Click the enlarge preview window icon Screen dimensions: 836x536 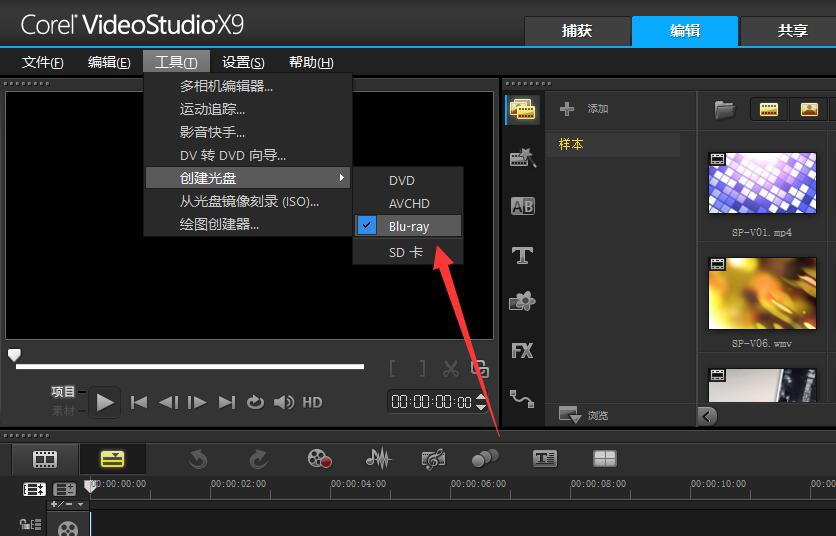480,369
